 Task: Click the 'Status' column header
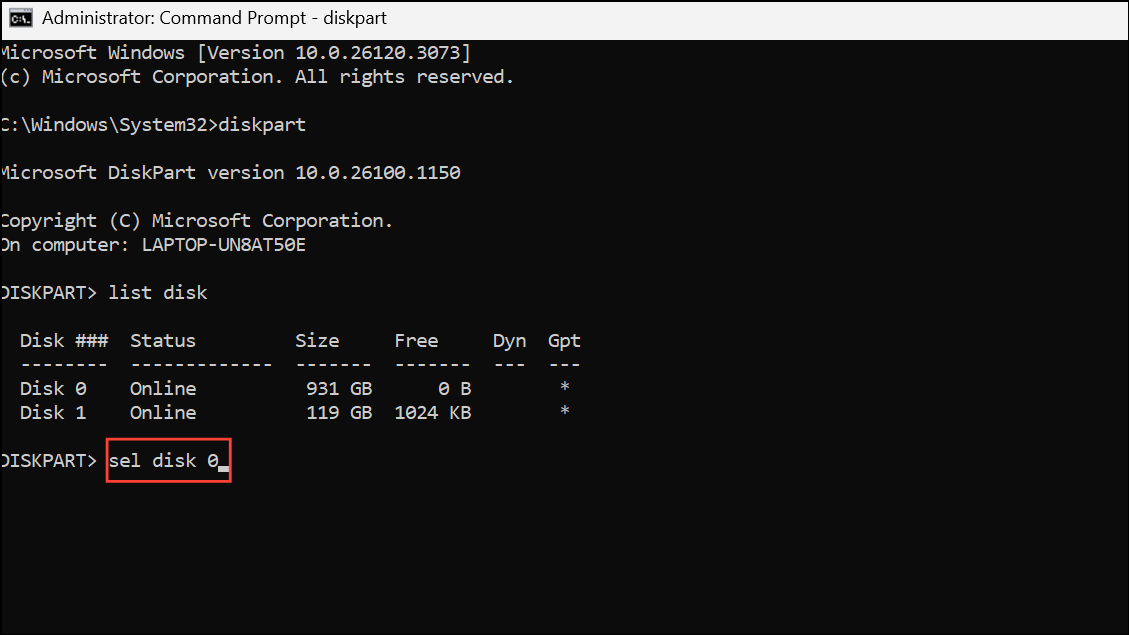point(163,341)
